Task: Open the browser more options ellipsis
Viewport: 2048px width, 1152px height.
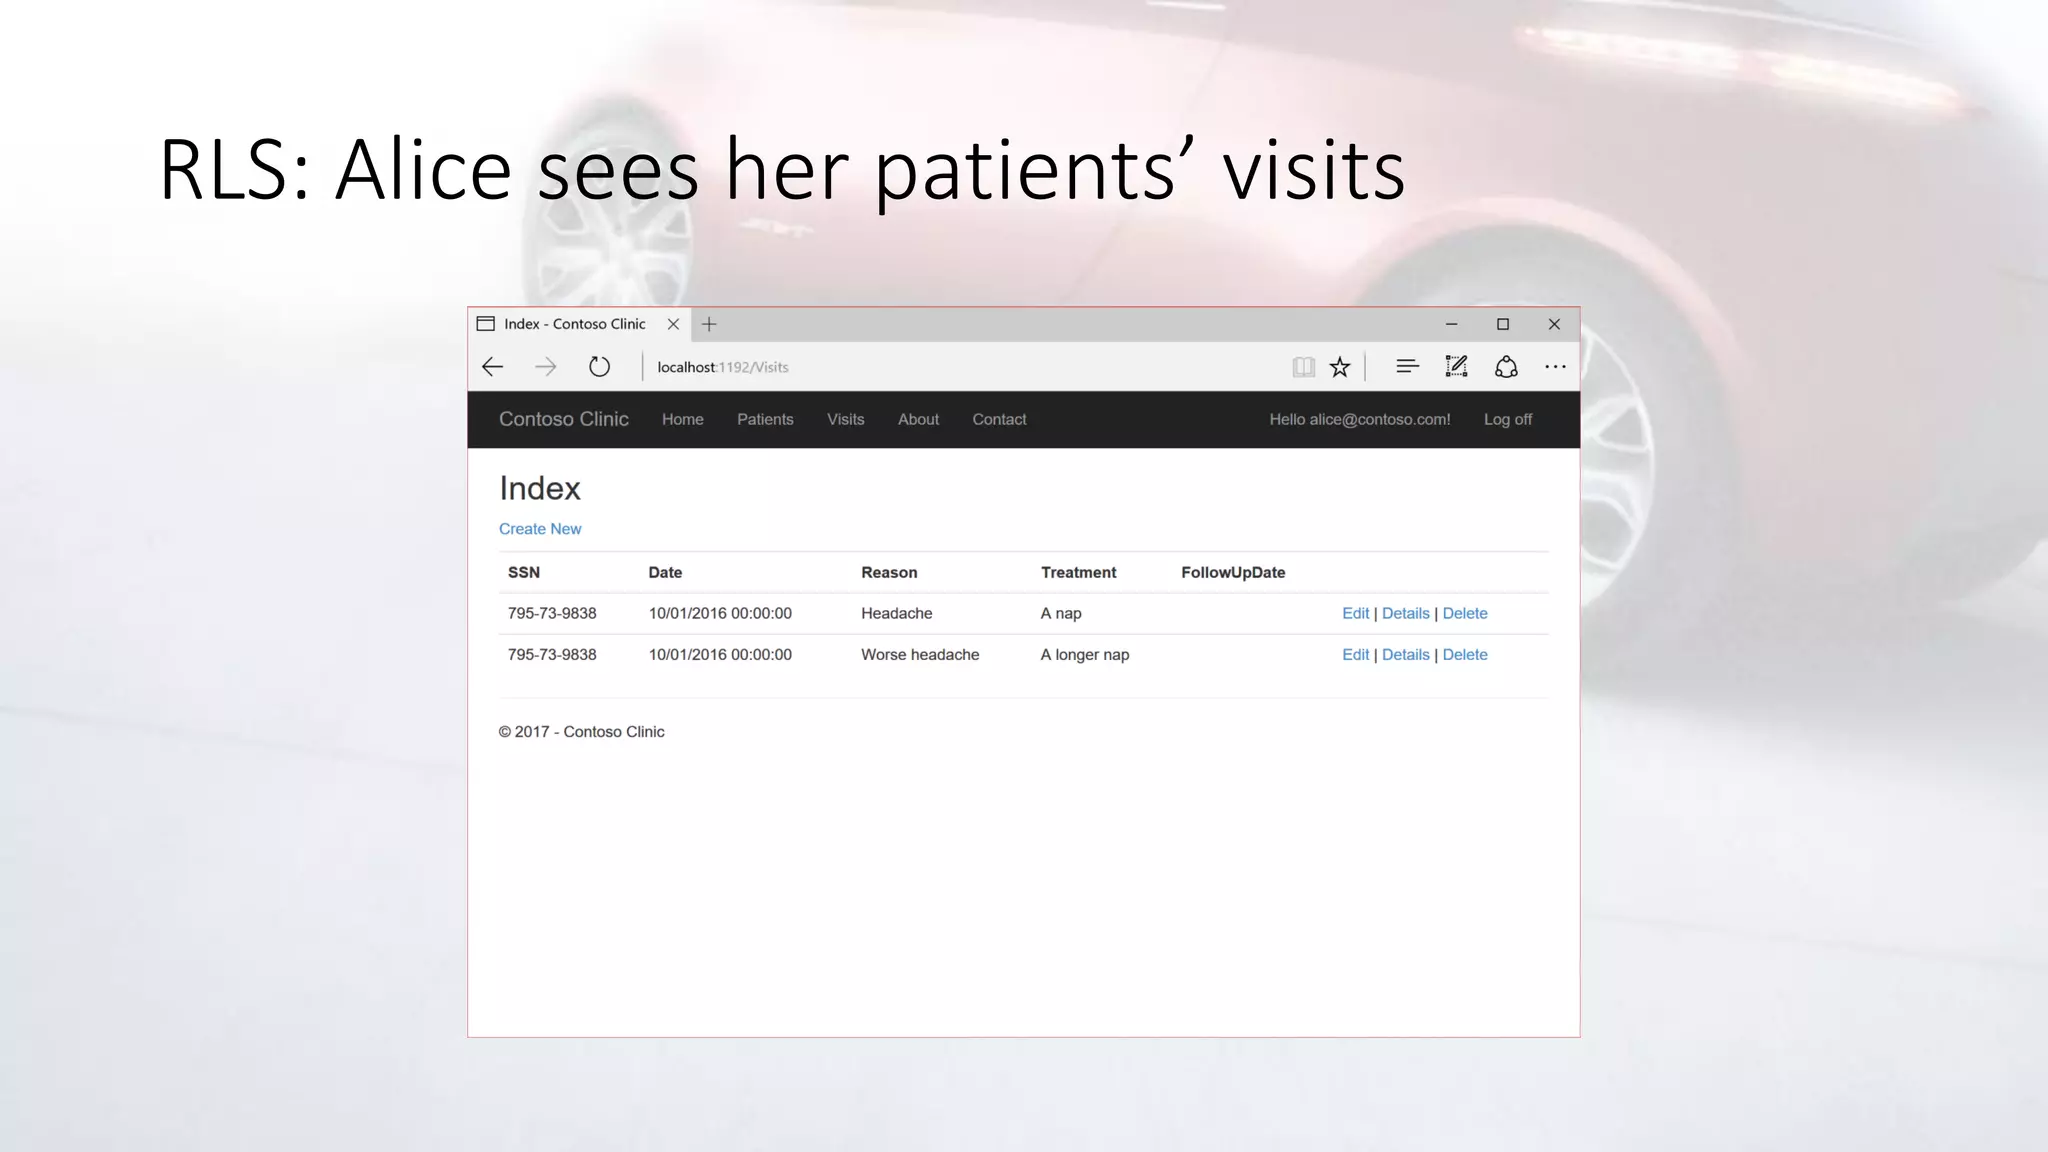Action: [1555, 367]
